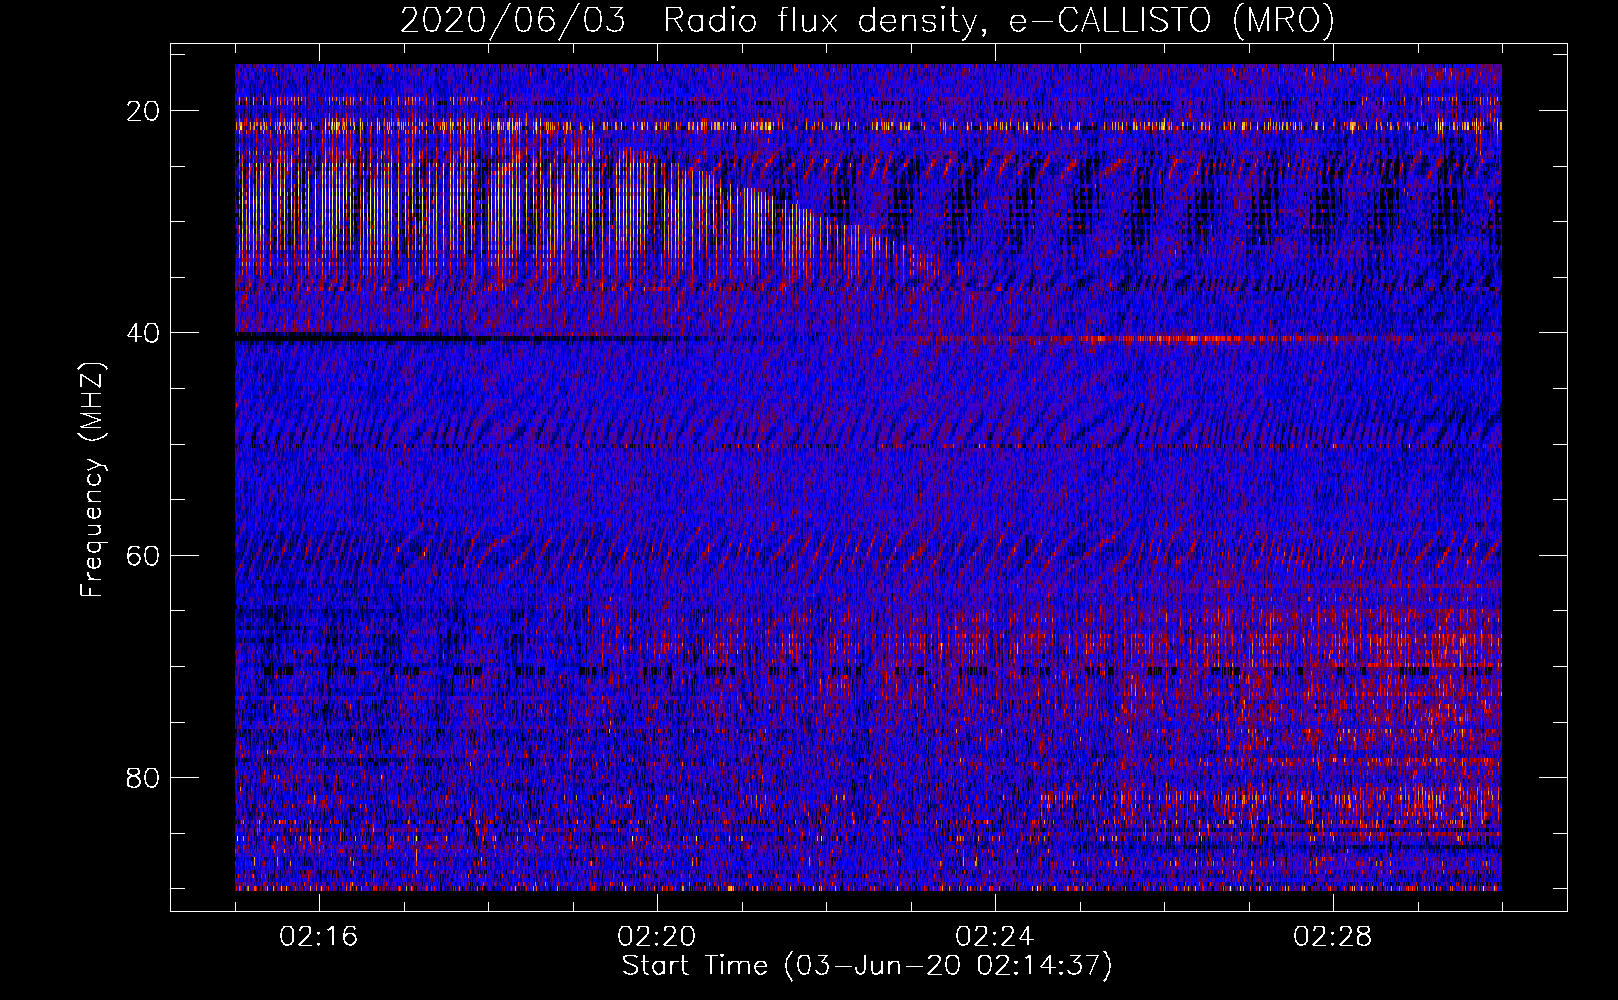Click the time tick label '02:24'
This screenshot has width=1618, height=1000.
coord(995,937)
